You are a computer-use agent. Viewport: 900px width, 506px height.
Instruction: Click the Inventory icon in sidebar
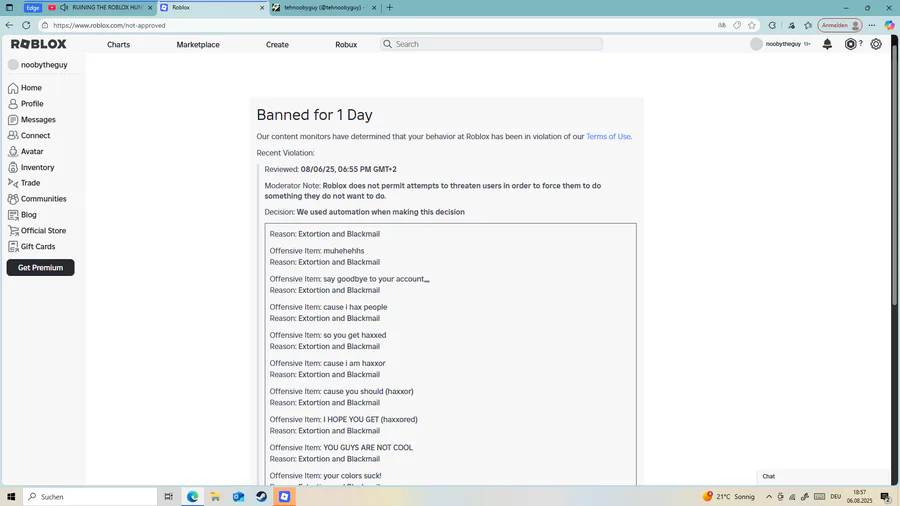pyautogui.click(x=13, y=168)
